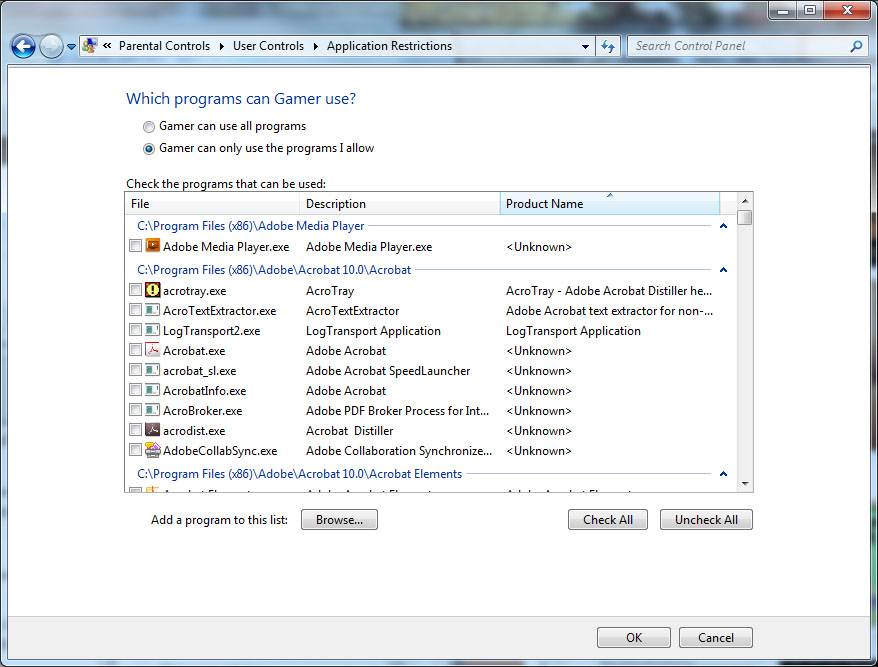Check the AcroTextExtractor.exe checkbox
Screen dimensions: 878x667
coord(135,310)
